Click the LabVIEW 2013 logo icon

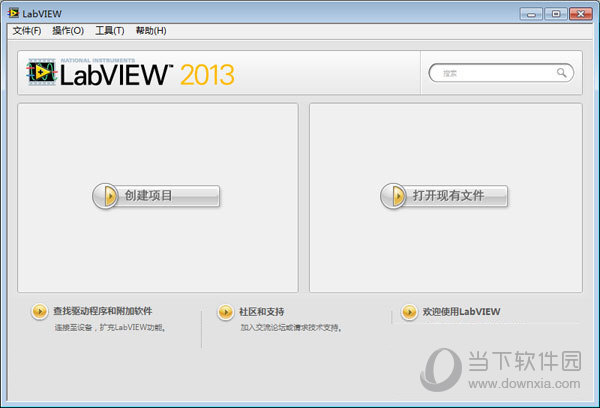pos(42,72)
